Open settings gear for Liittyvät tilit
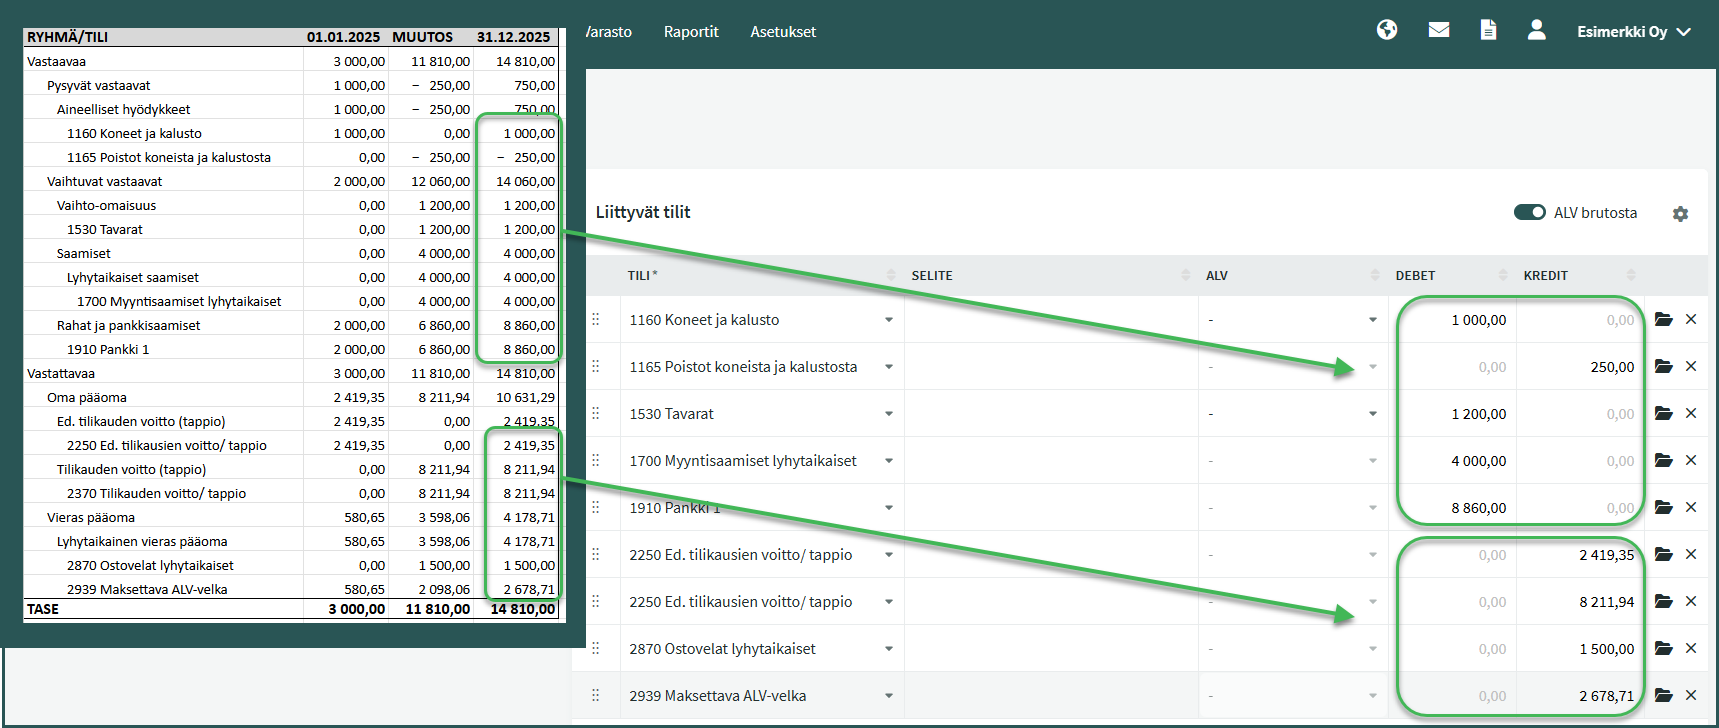This screenshot has width=1719, height=728. 1680,214
